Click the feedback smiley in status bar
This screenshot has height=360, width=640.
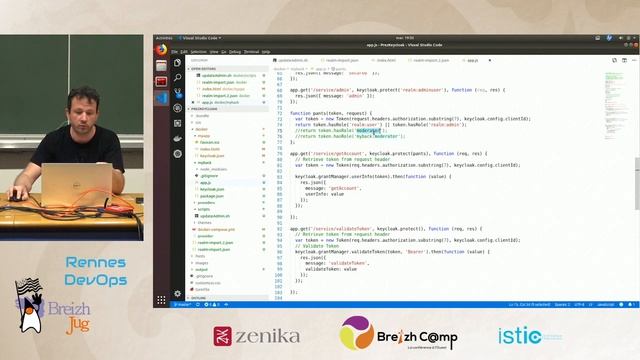click(621, 304)
